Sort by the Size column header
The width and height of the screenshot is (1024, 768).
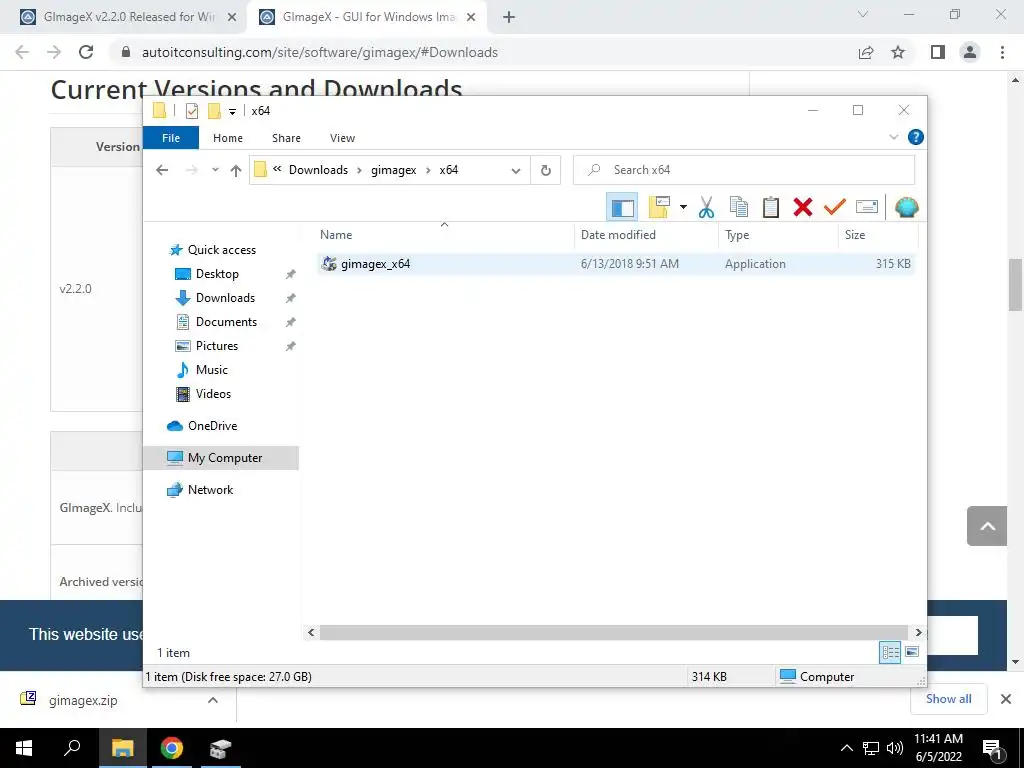[878, 234]
